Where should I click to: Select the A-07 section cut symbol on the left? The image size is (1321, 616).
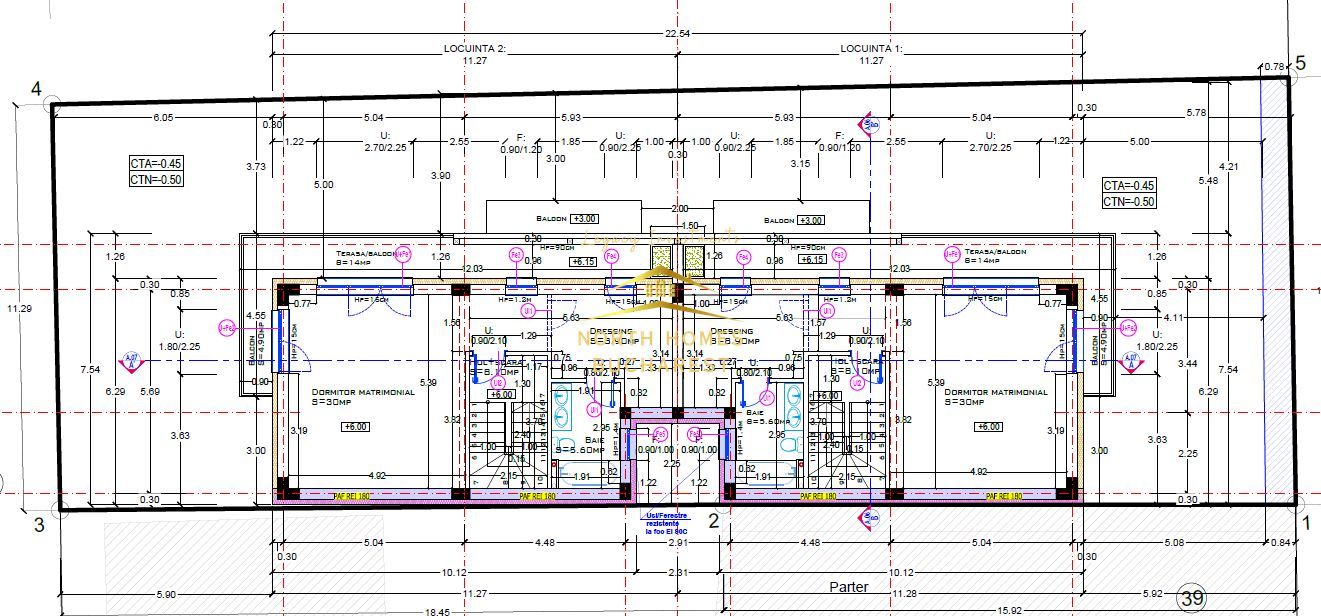[x=131, y=360]
